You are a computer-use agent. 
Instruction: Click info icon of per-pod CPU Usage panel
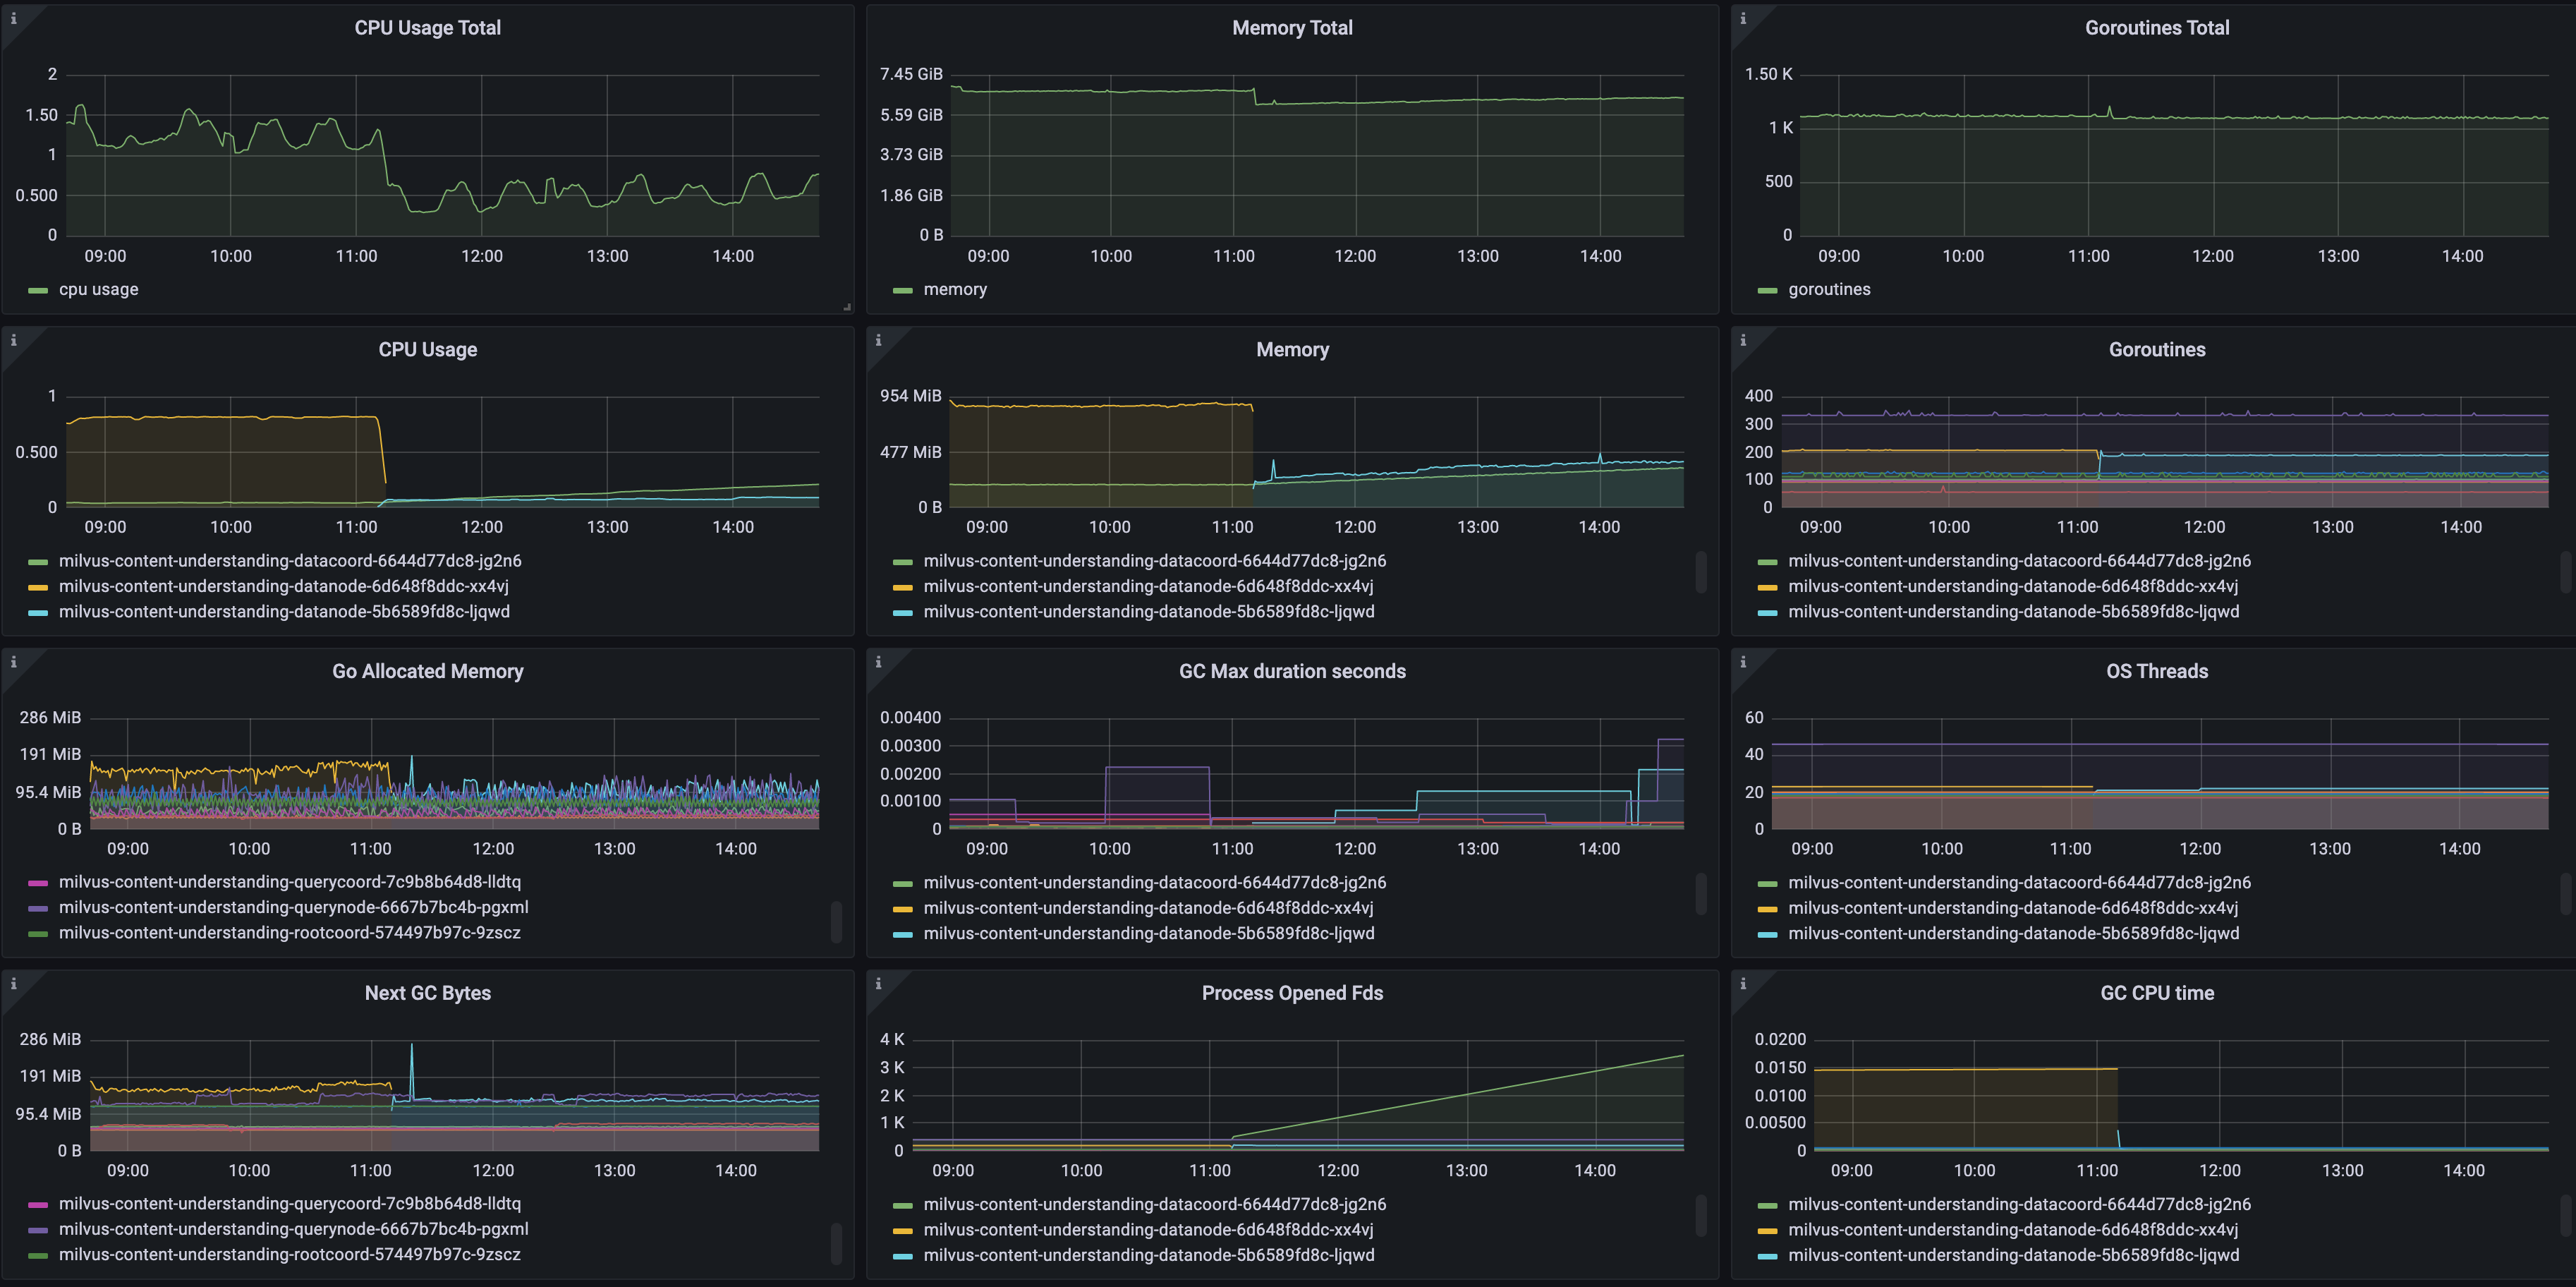pyautogui.click(x=13, y=341)
